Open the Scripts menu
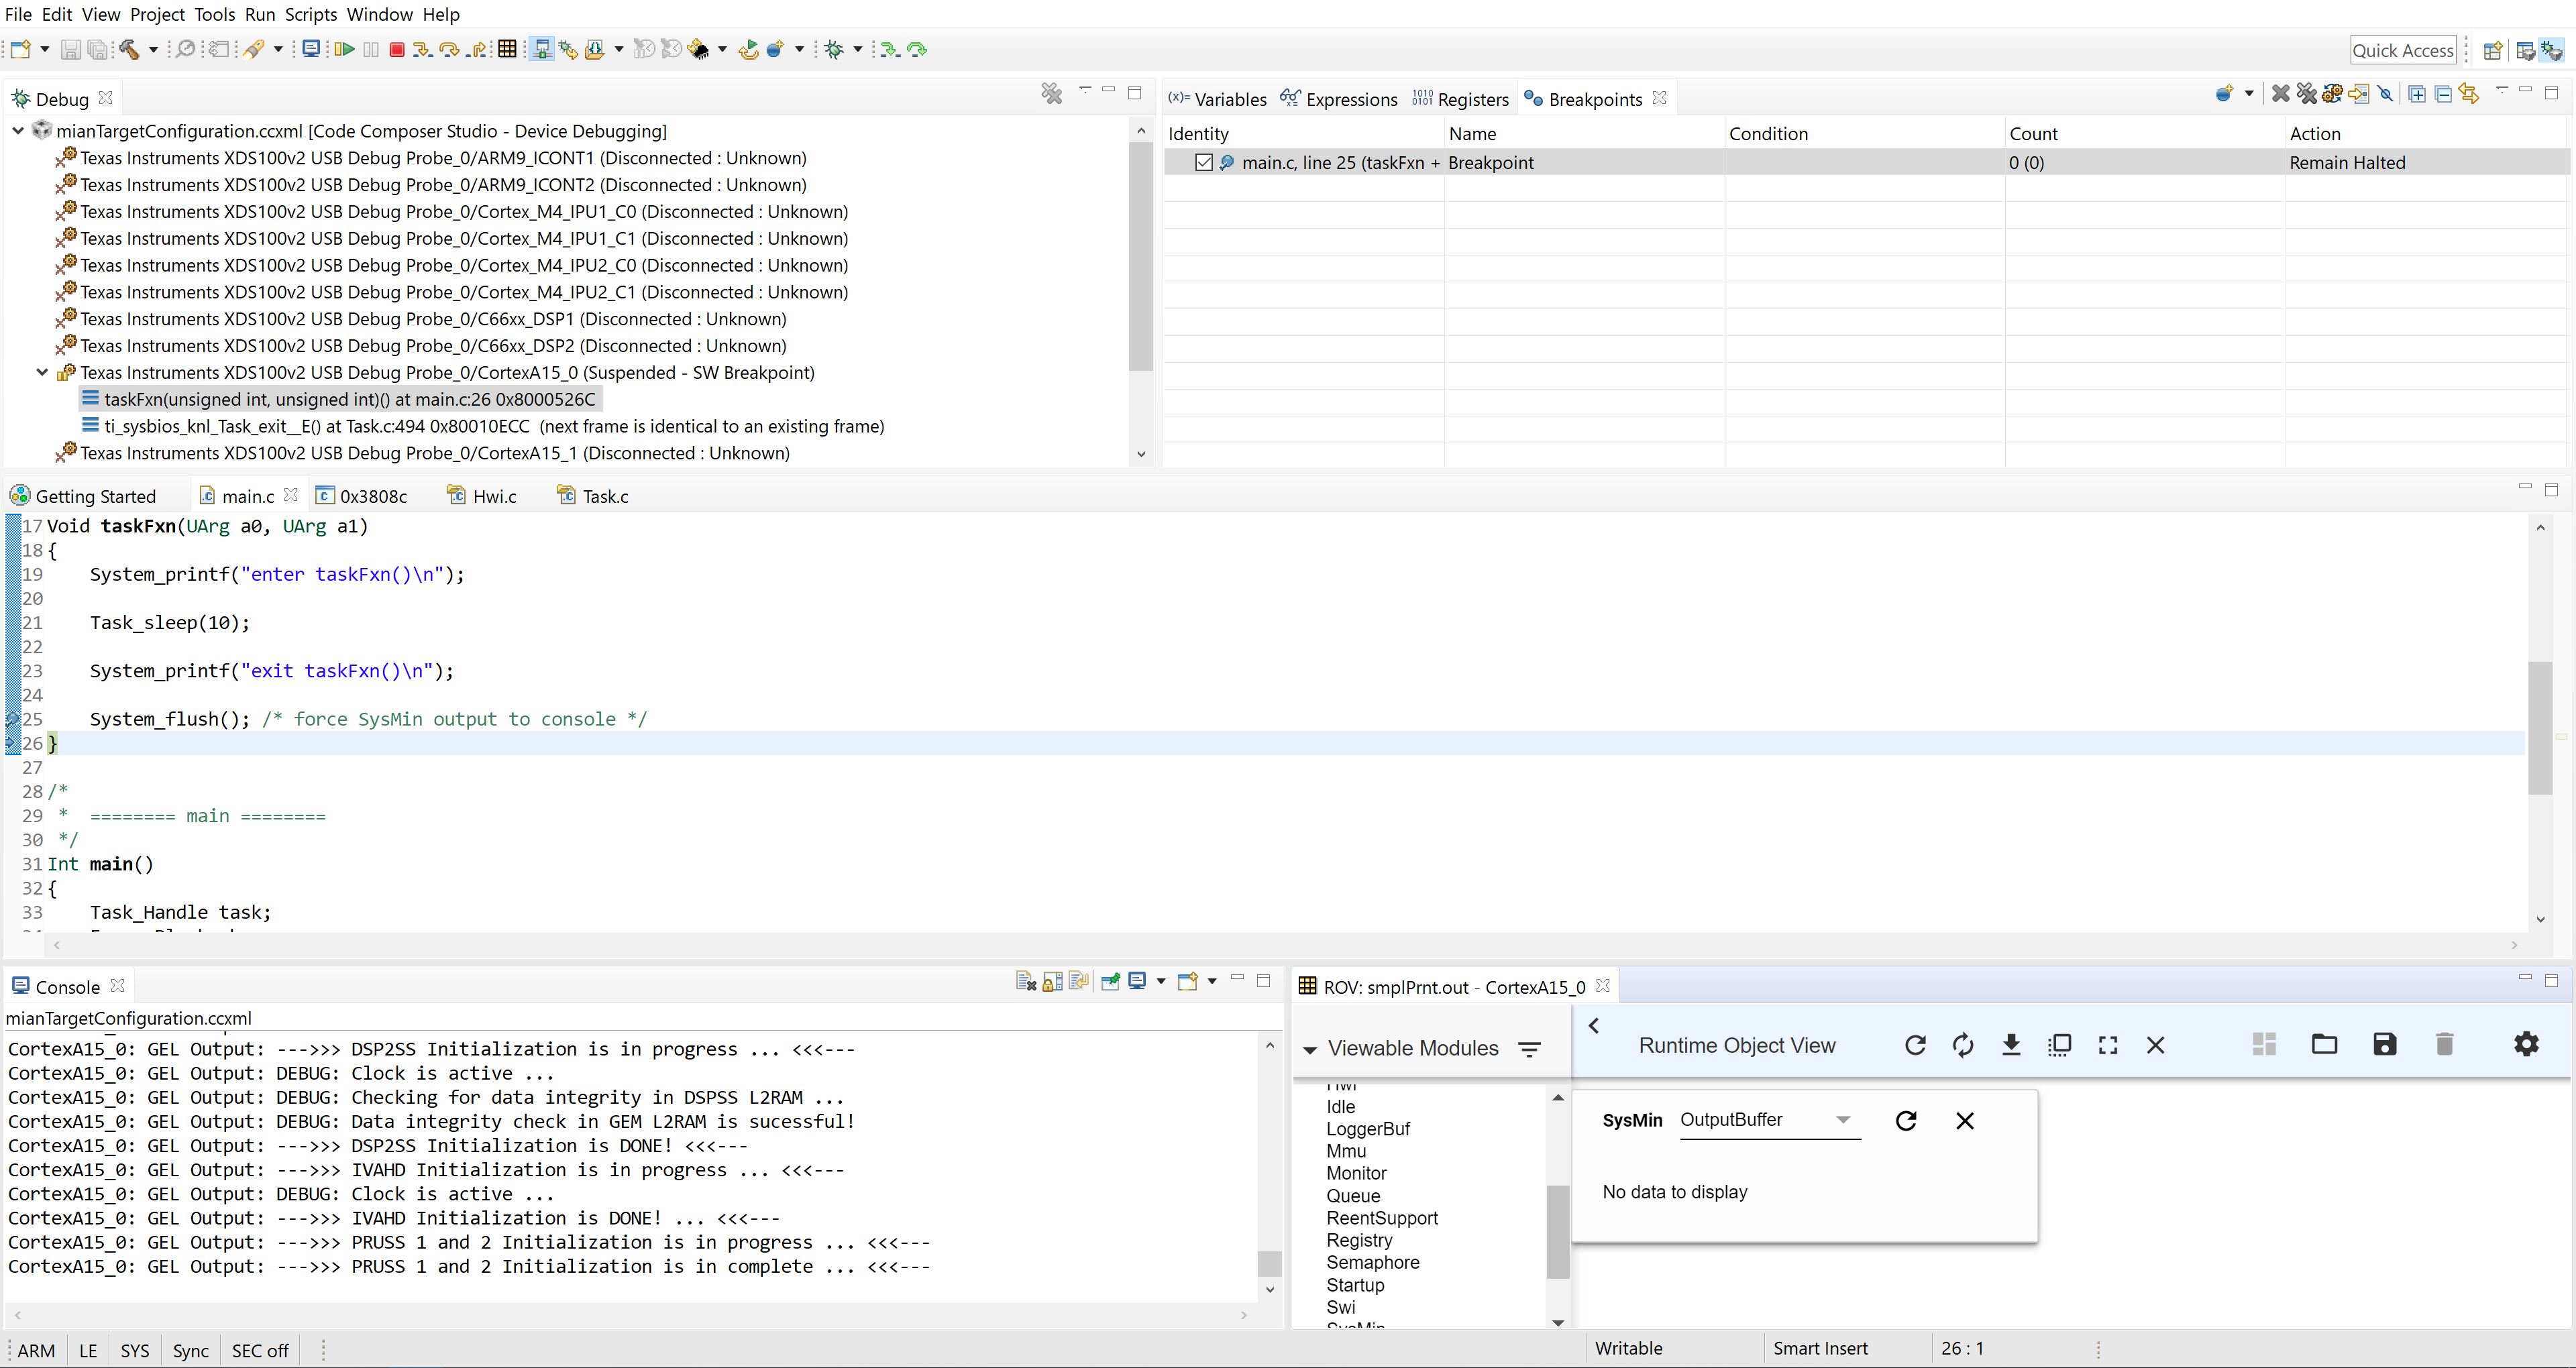2576x1368 pixels. pyautogui.click(x=311, y=14)
